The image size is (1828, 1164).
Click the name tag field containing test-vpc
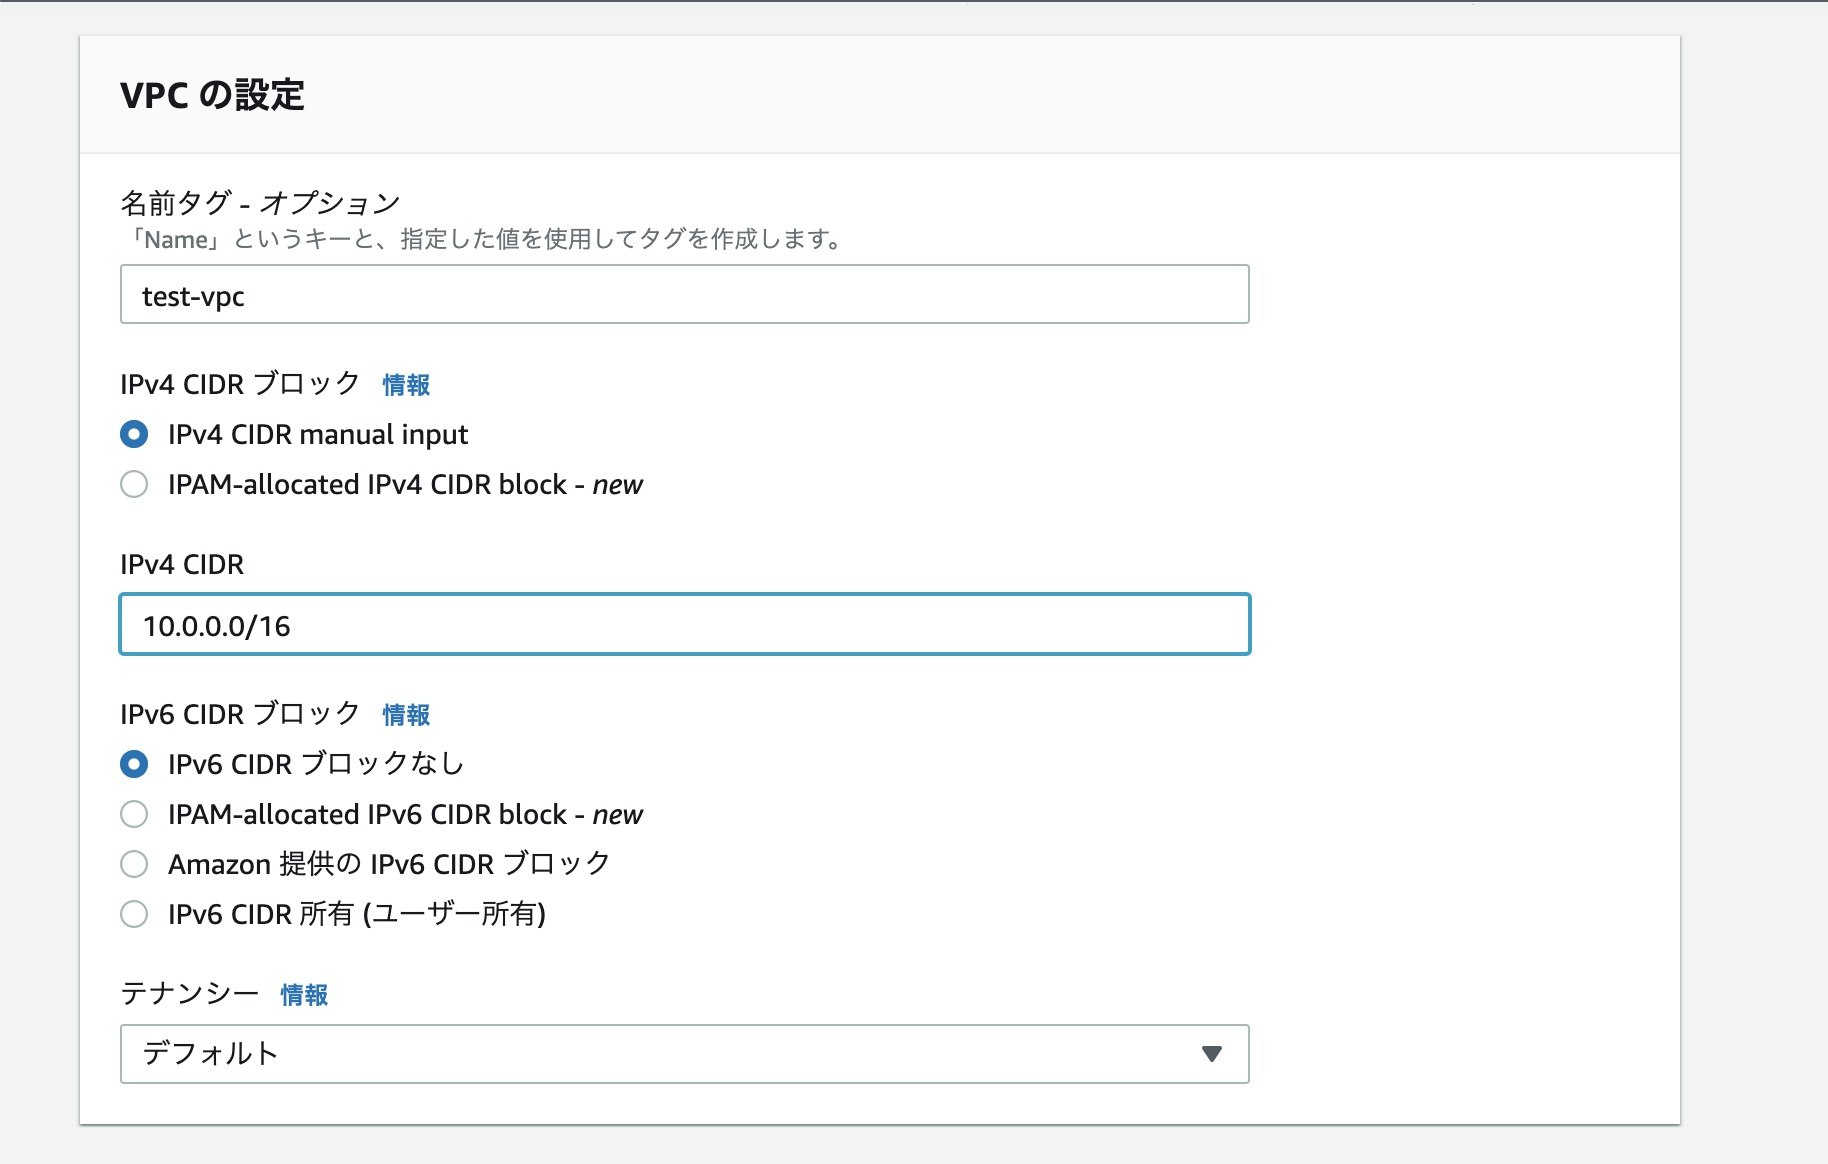tap(683, 295)
